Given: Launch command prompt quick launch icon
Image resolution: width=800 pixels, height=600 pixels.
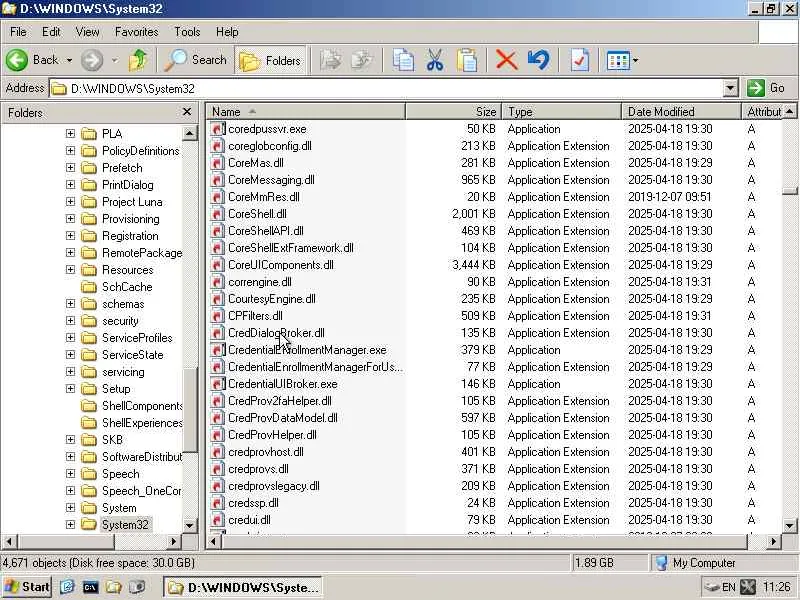Looking at the screenshot, I should (90, 587).
